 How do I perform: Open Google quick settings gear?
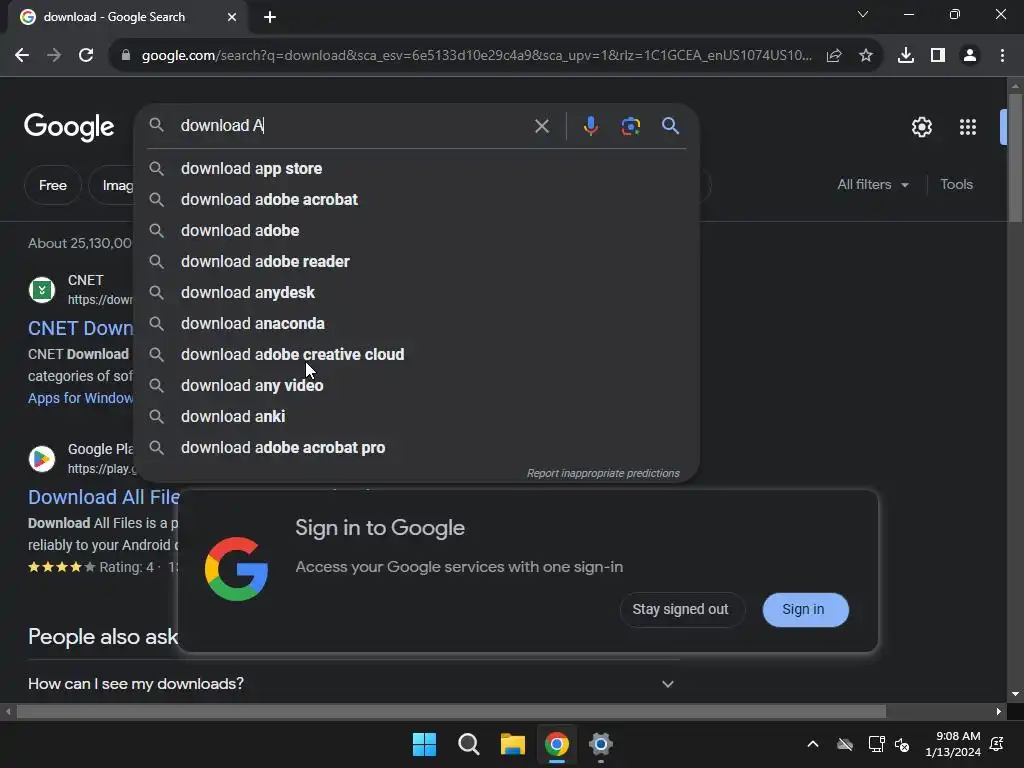pyautogui.click(x=921, y=127)
